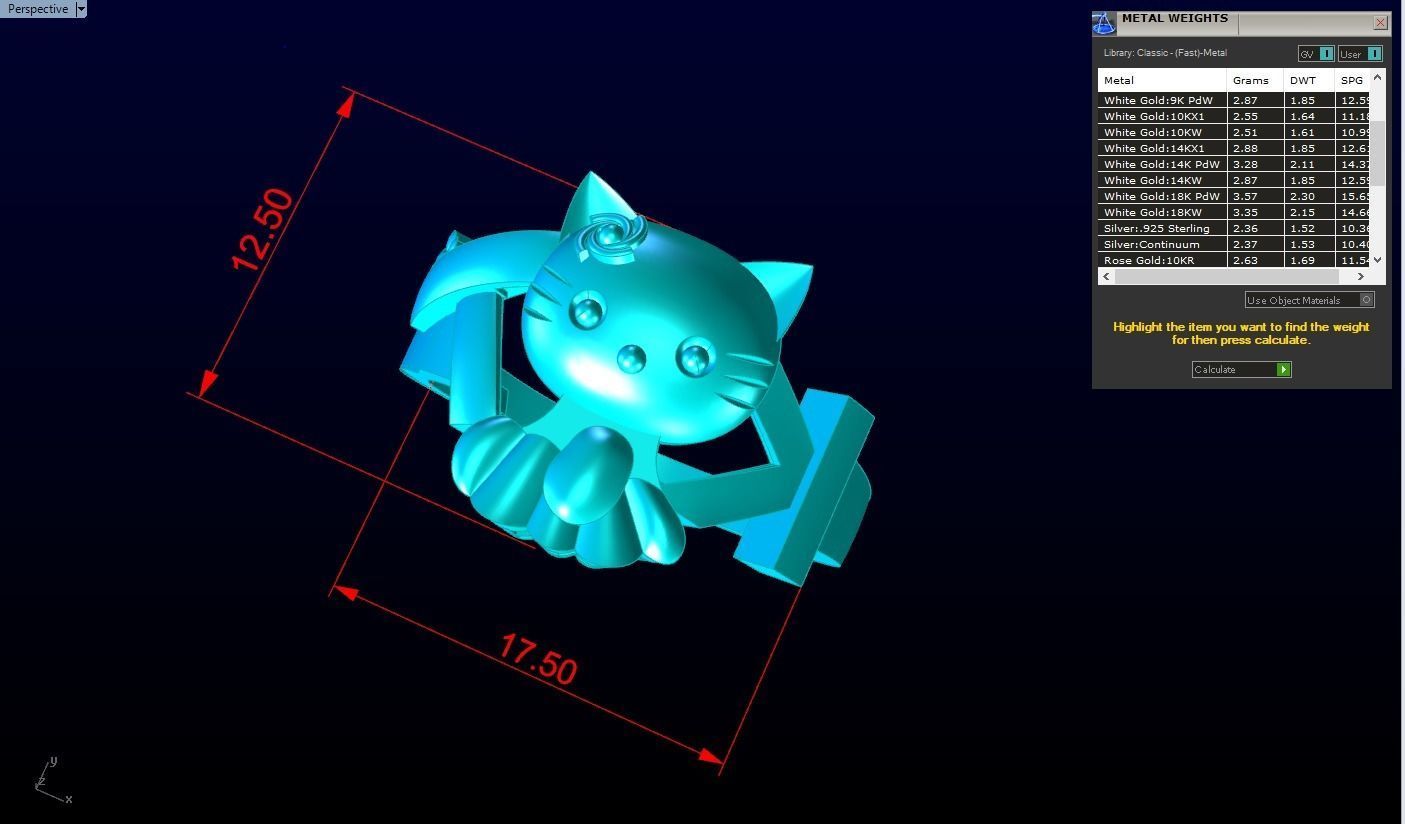Sort by the Grams column header
The image size is (1405, 824).
(x=1255, y=80)
